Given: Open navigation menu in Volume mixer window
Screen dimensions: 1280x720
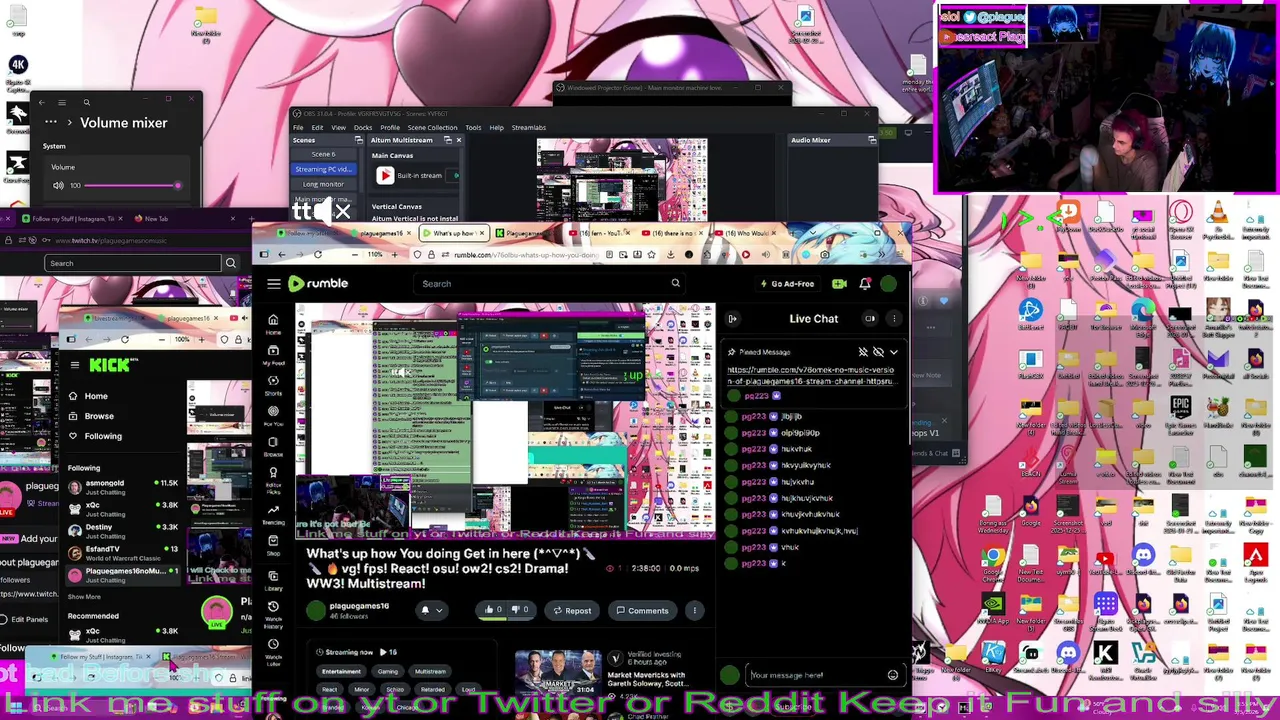Looking at the screenshot, I should tap(61, 102).
